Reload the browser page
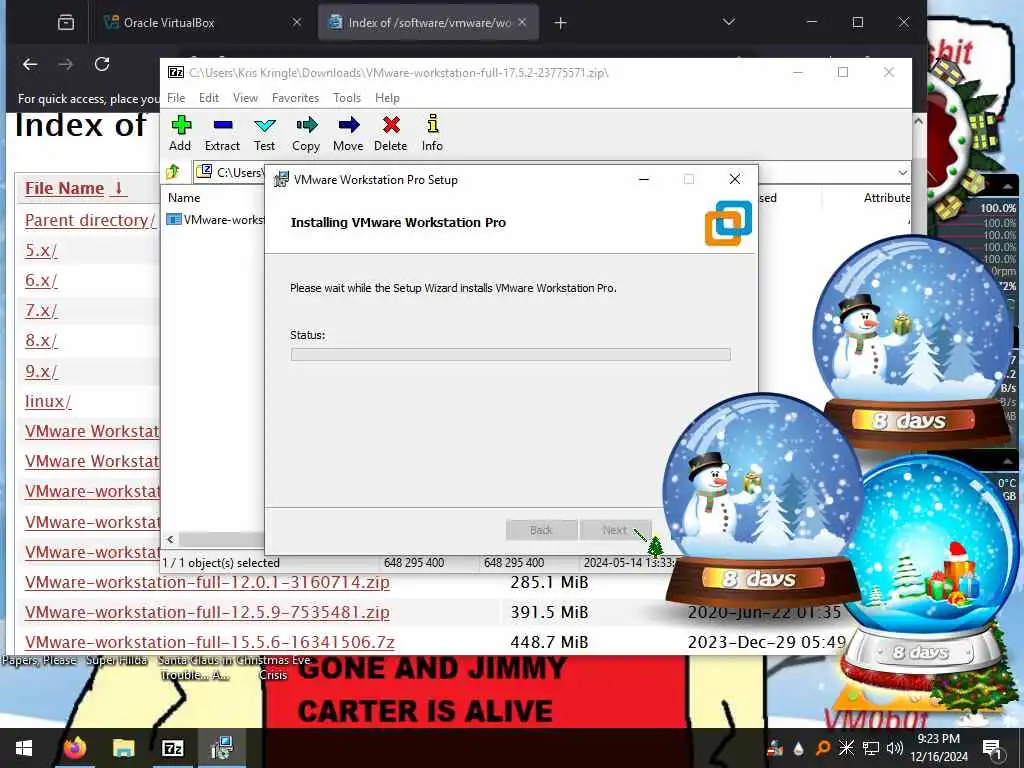The image size is (1024, 768). (x=102, y=64)
